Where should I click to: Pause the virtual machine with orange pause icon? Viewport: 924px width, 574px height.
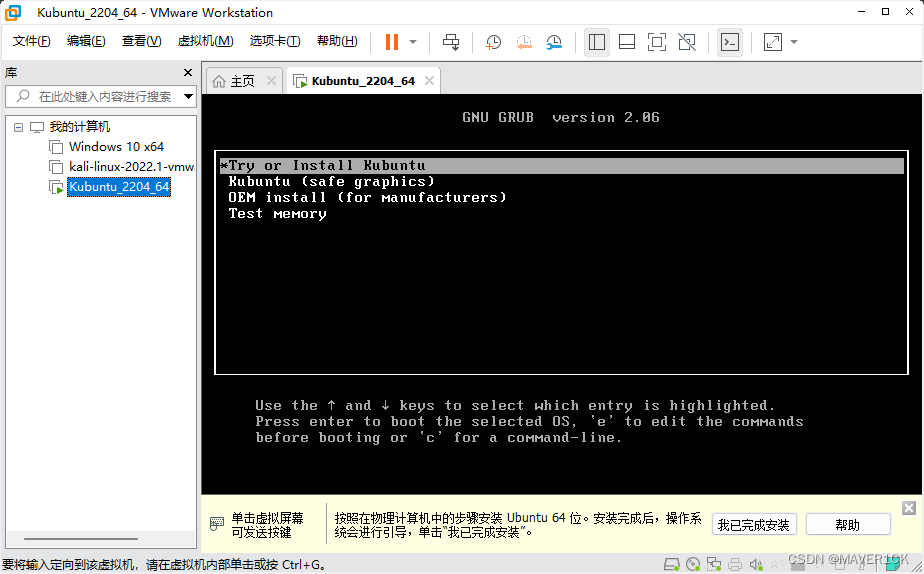(392, 42)
